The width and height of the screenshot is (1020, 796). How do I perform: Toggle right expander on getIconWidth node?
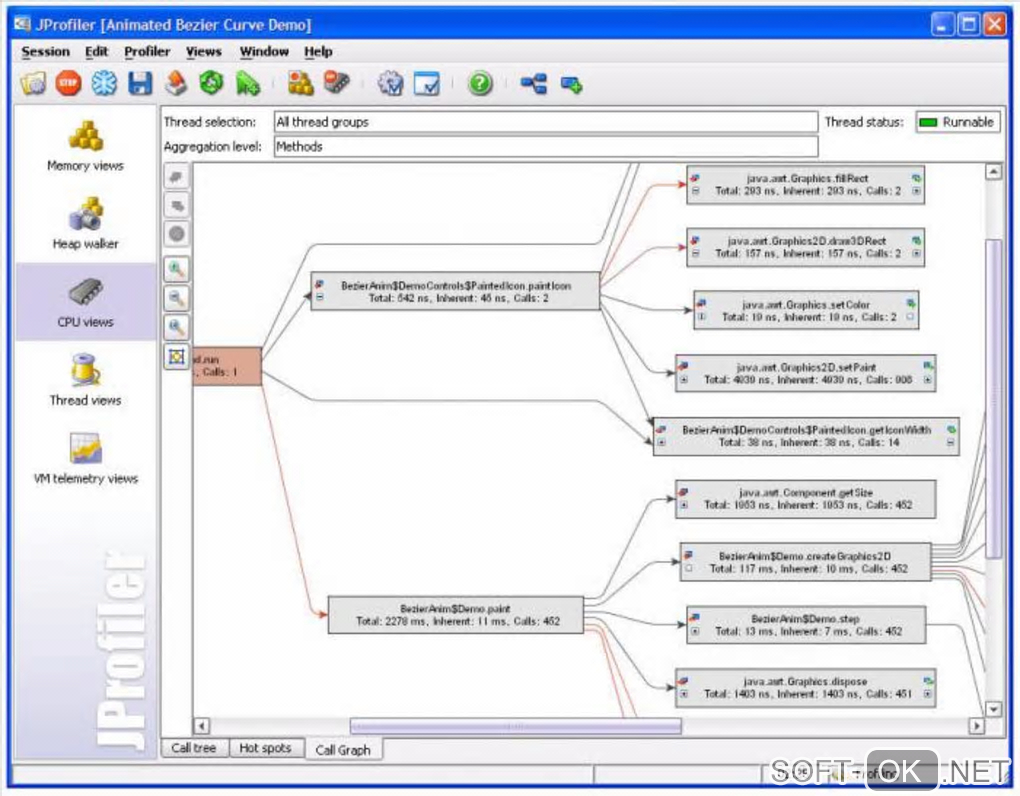click(x=950, y=442)
